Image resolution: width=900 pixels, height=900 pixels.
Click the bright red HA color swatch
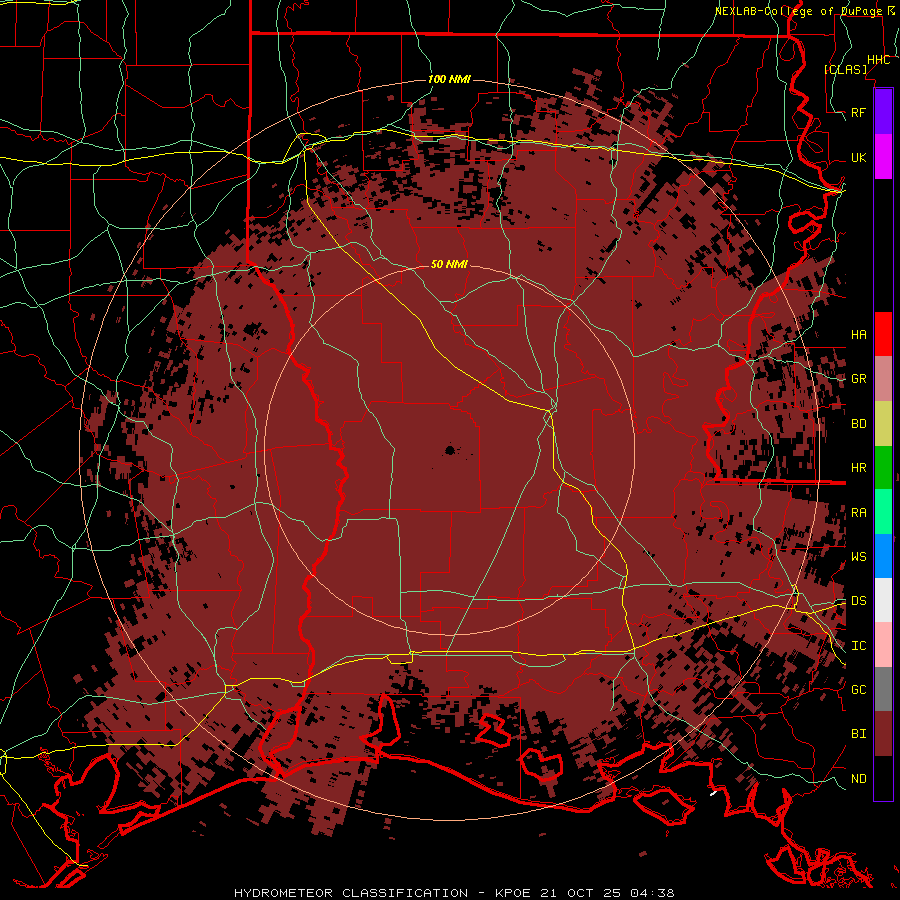[883, 334]
